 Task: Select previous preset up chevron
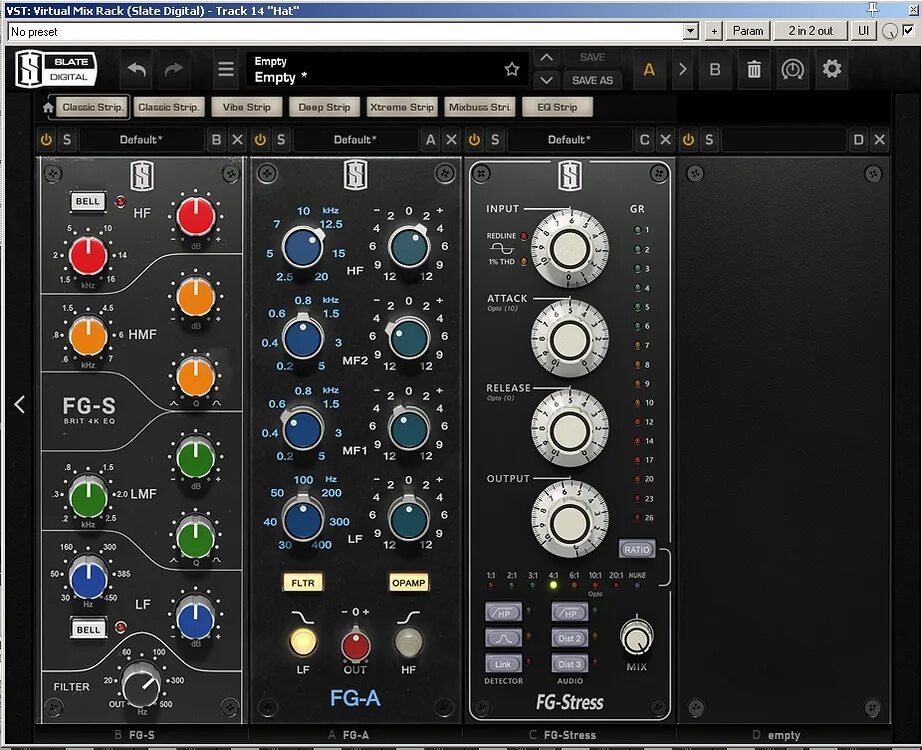click(x=546, y=58)
